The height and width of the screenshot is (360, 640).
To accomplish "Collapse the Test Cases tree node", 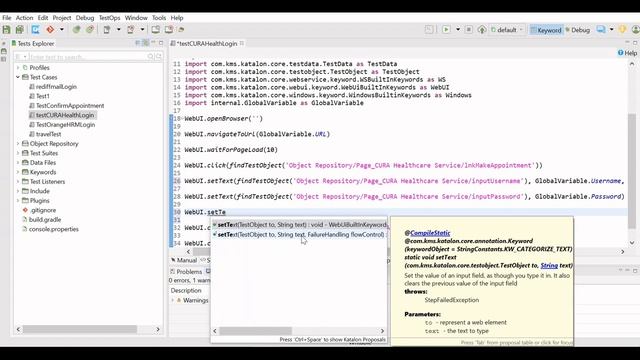I will (18, 77).
